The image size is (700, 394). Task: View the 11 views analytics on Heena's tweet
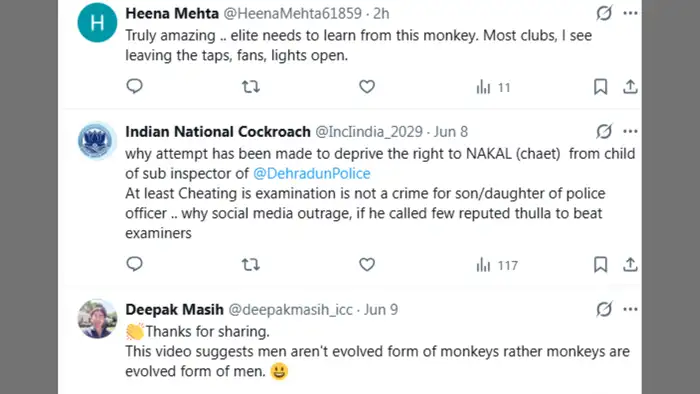[x=493, y=87]
